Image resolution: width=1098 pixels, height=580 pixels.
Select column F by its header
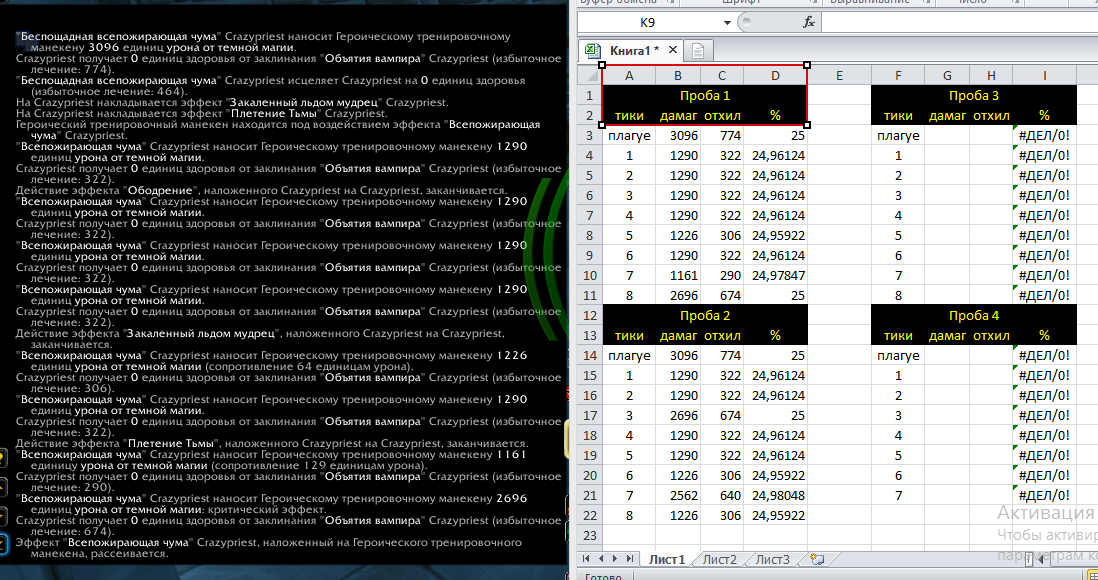click(x=898, y=75)
